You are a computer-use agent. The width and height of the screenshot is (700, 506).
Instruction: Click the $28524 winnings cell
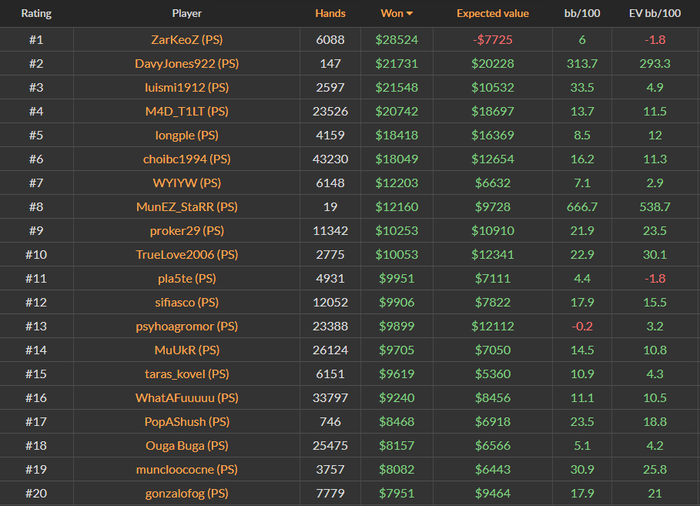(396, 39)
